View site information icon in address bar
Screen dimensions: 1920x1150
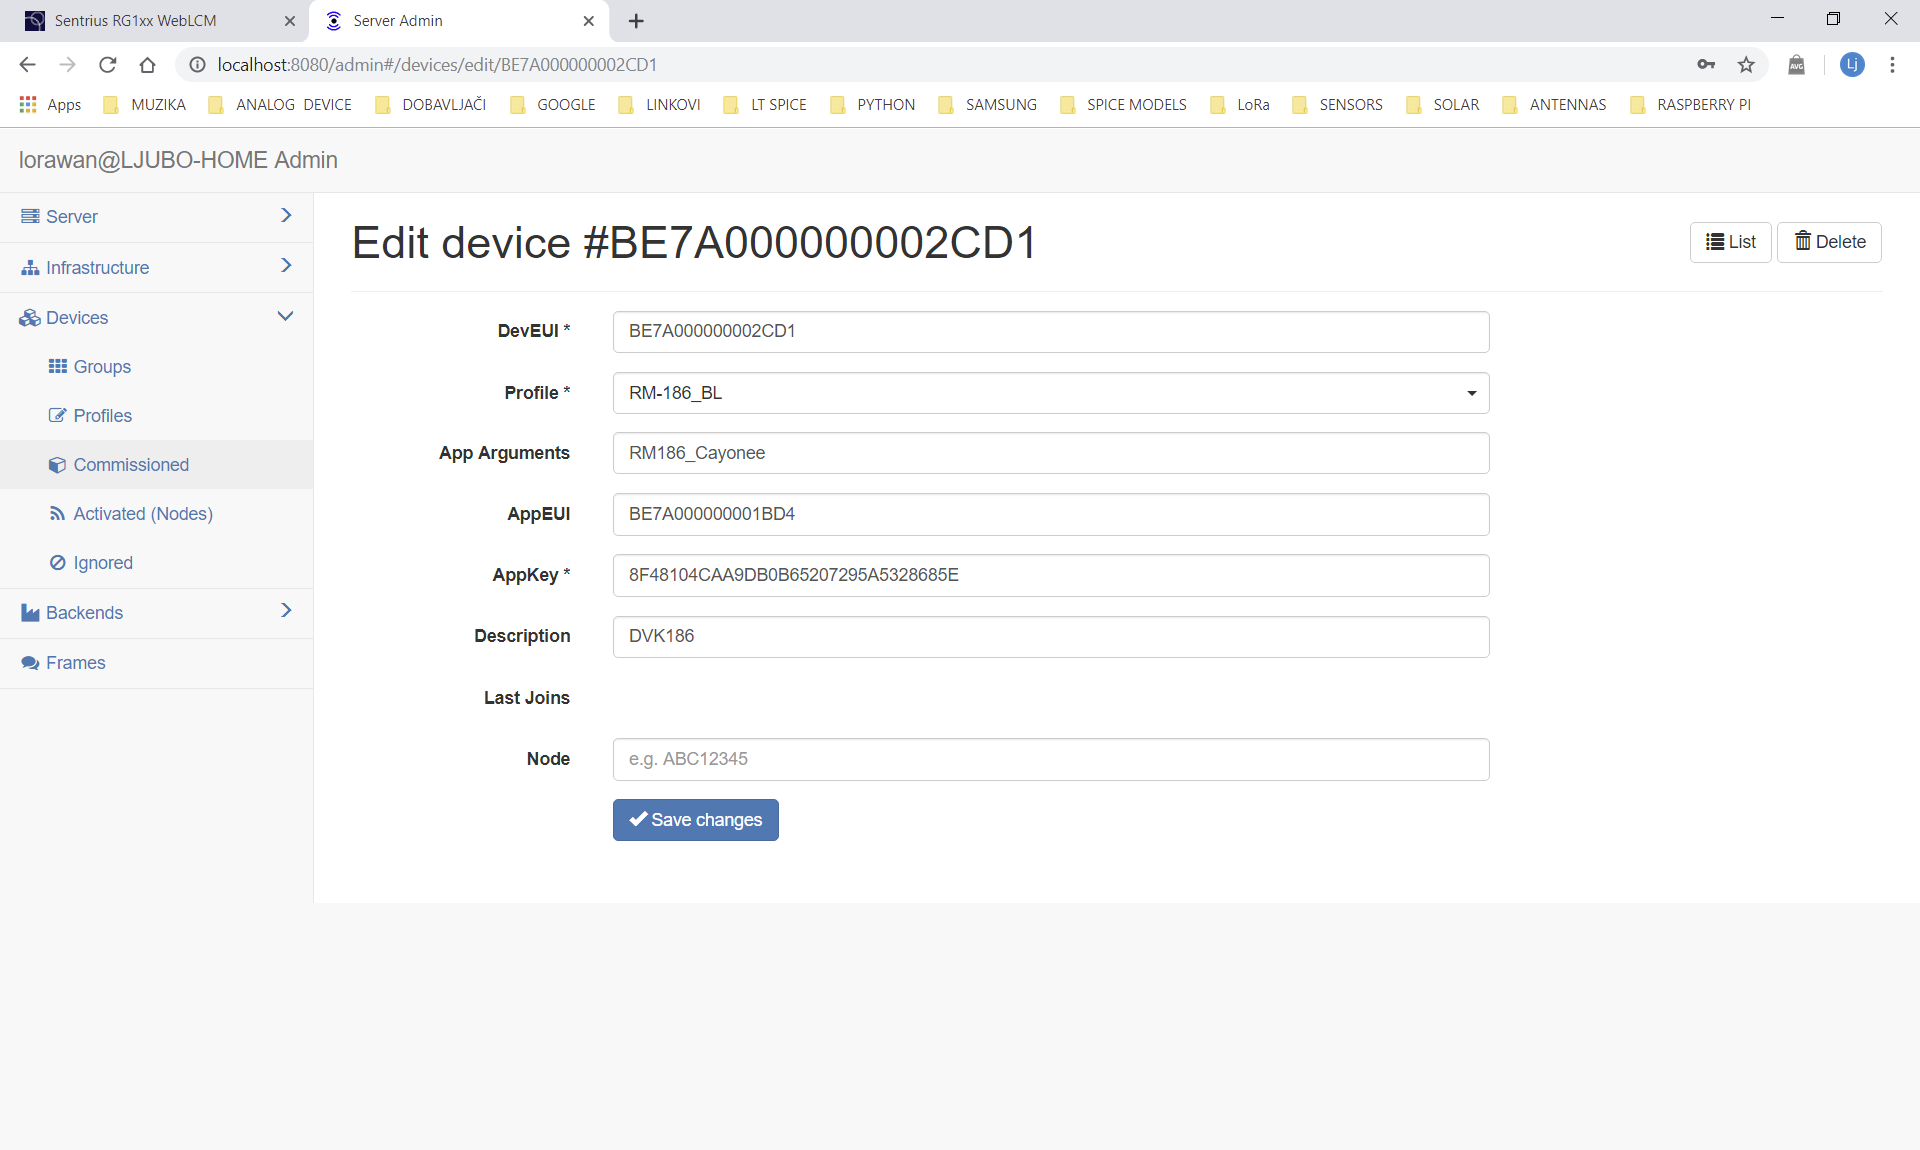[198, 65]
